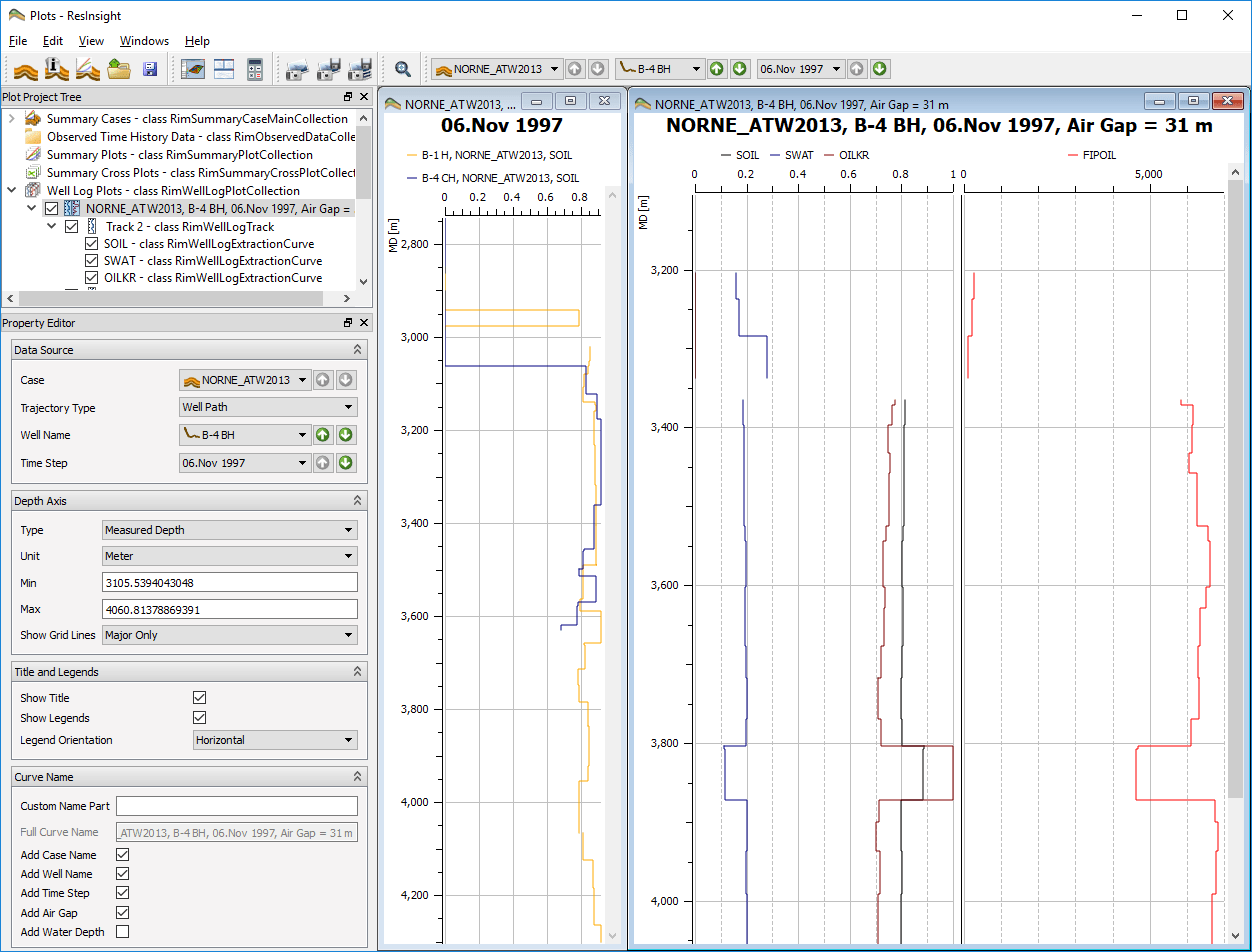Click toolbar previous time step up arrow
The height and width of the screenshot is (952, 1252).
(857, 69)
